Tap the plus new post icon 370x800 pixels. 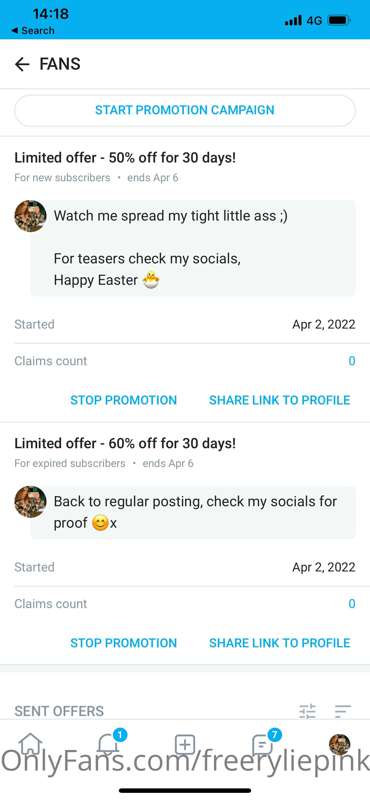coord(185,745)
